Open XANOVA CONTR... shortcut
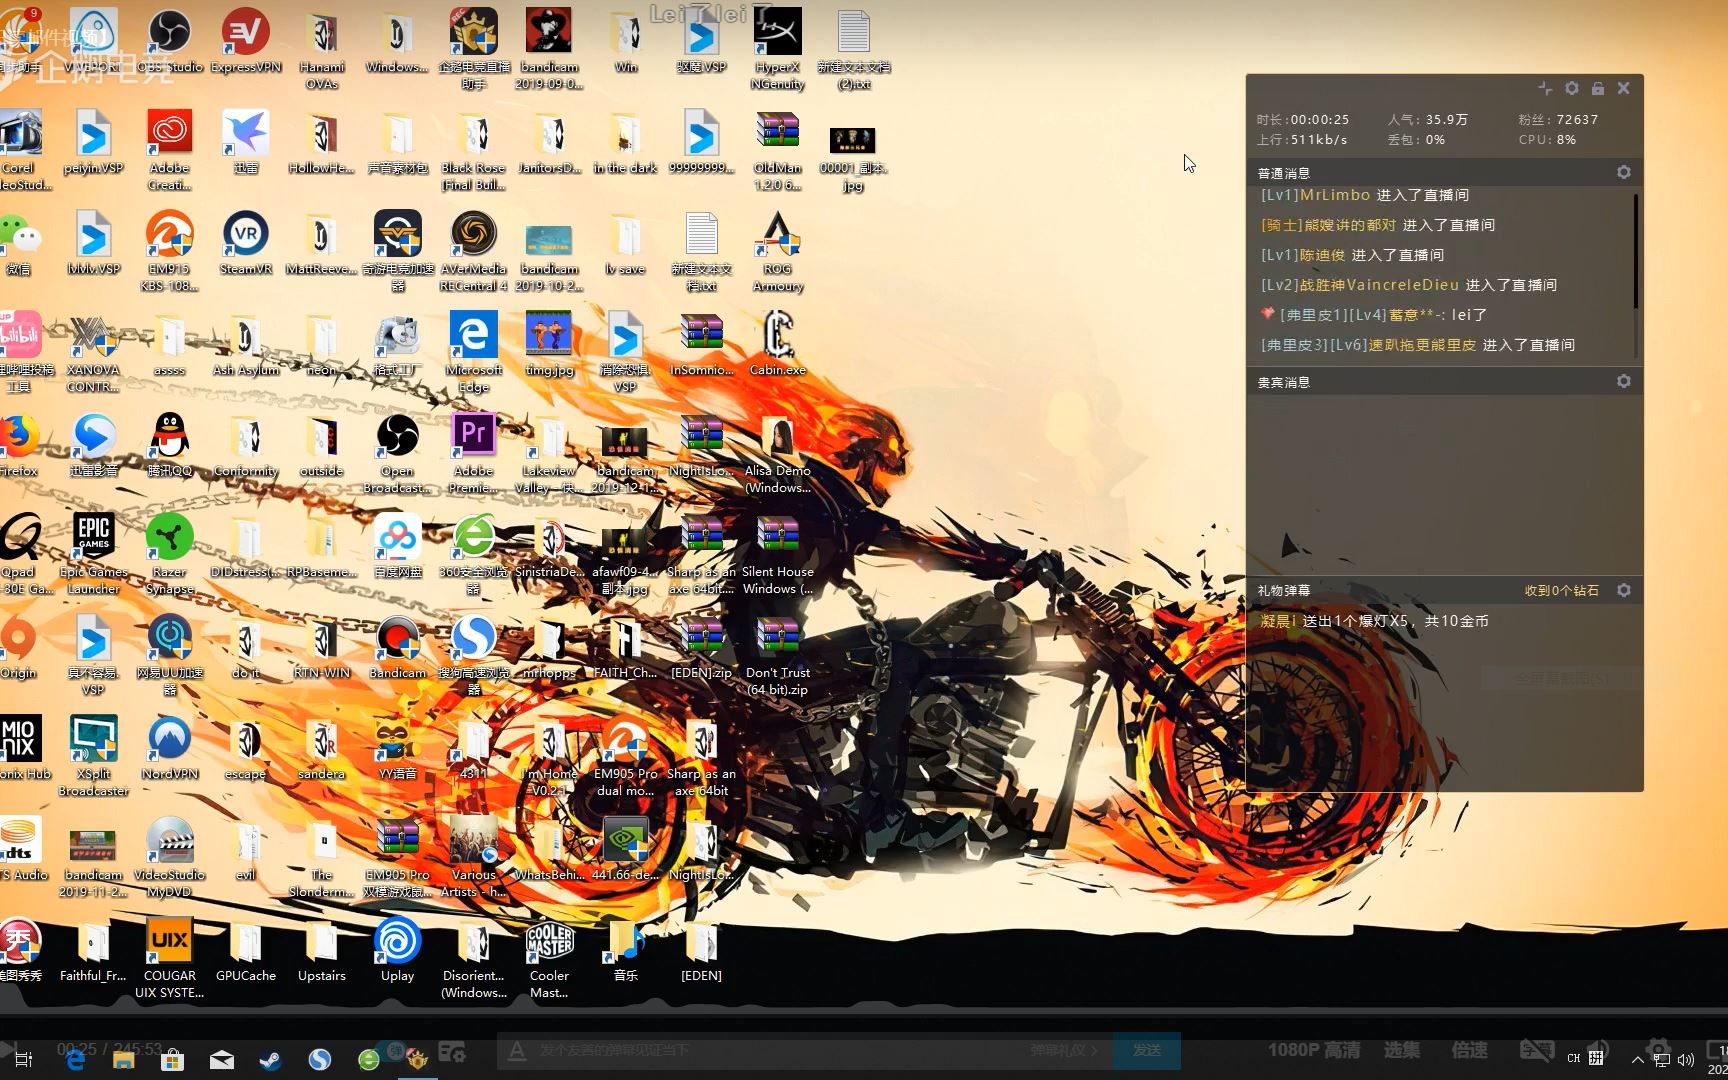The width and height of the screenshot is (1728, 1080). (x=94, y=351)
